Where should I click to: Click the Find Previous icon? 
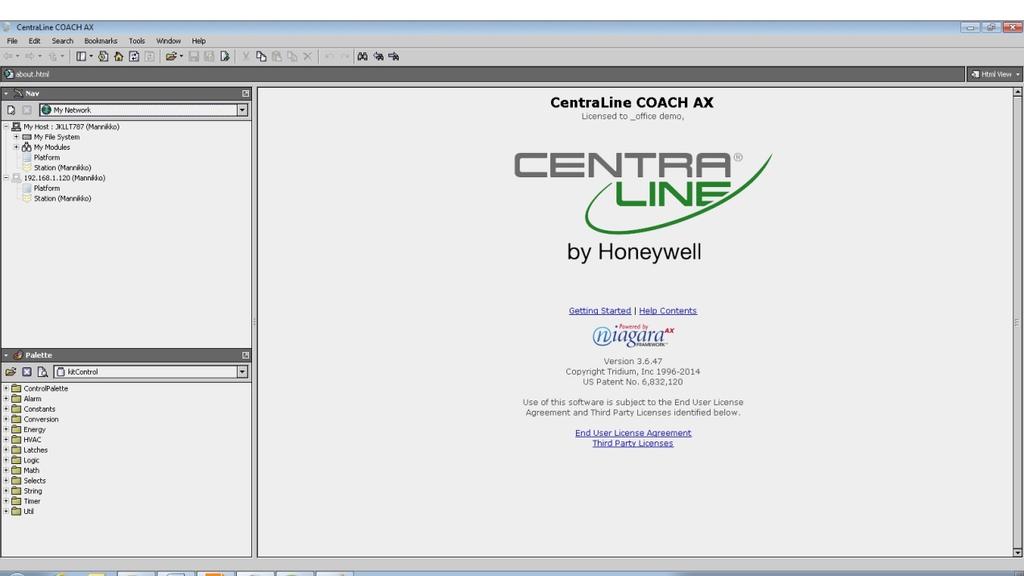(378, 57)
